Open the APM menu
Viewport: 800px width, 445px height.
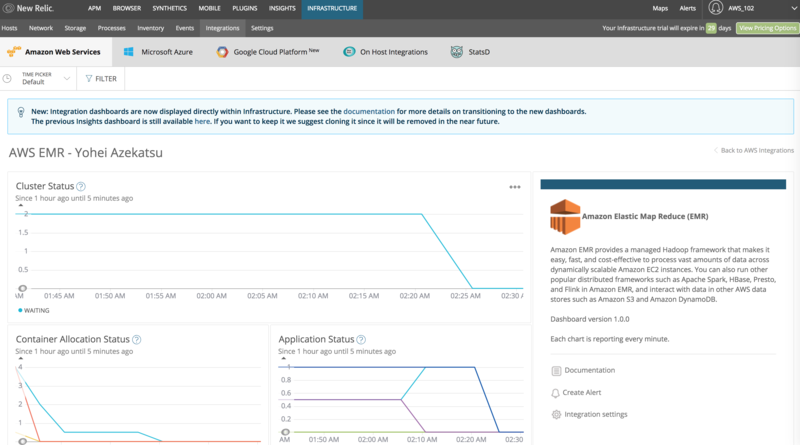(x=94, y=8)
